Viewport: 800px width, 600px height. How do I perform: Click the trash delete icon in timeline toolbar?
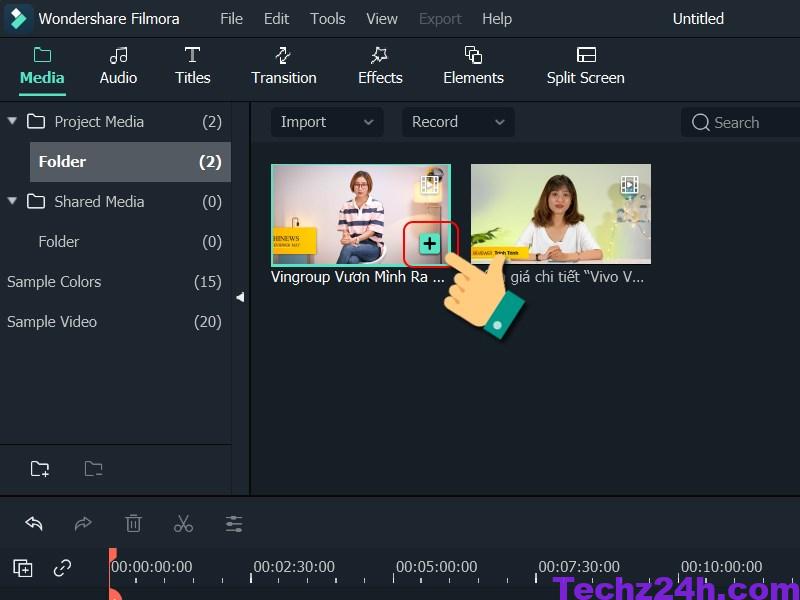[133, 523]
